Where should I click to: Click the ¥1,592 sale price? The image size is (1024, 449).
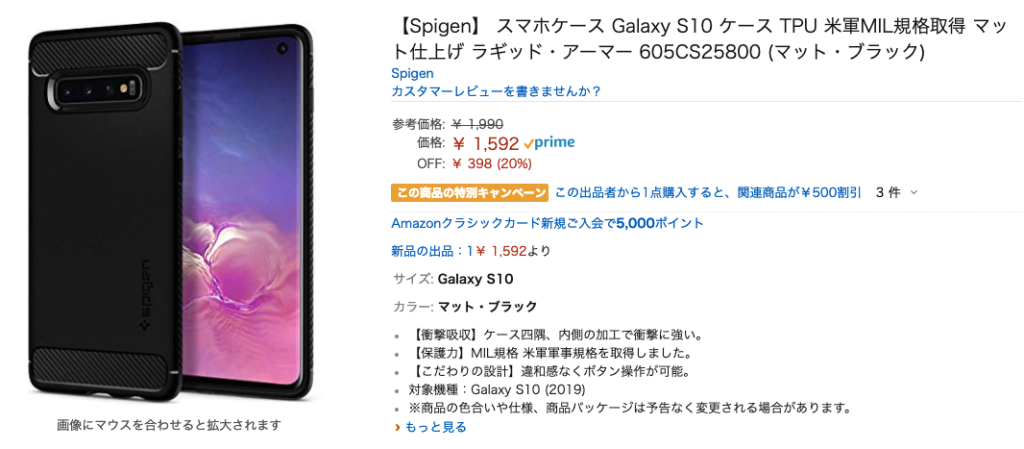485,144
